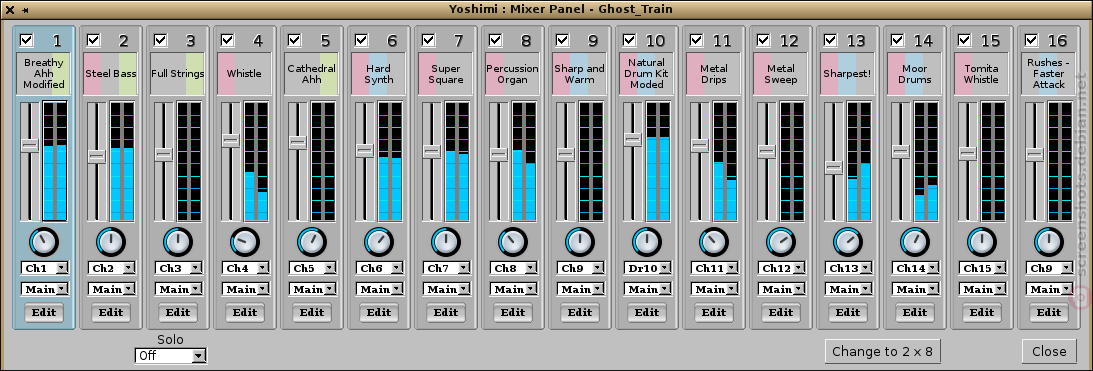
Task: Open the Dr10 MIDI channel dropdown
Action: coord(646,268)
